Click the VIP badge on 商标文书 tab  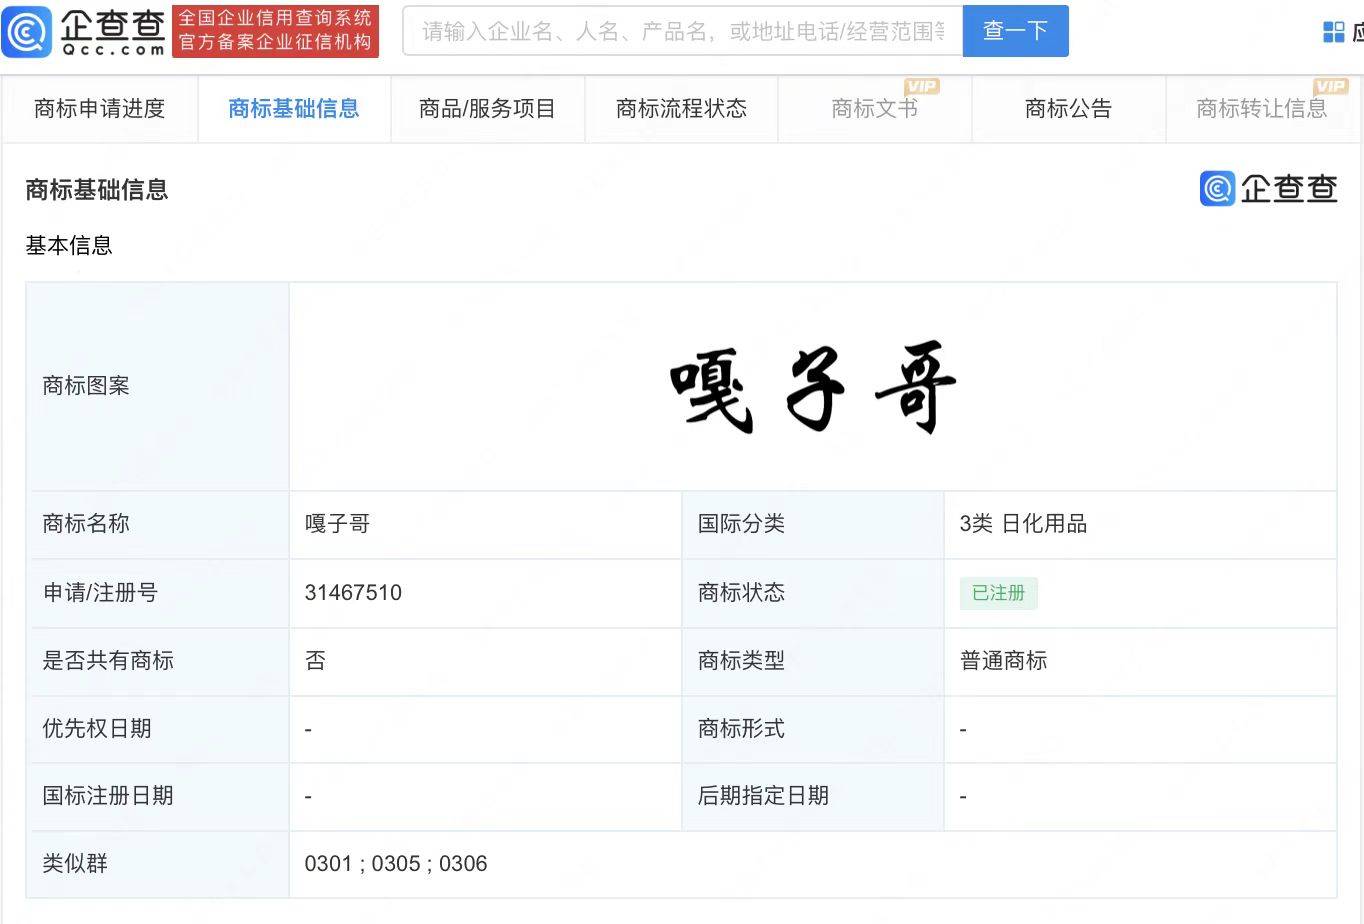coord(921,87)
